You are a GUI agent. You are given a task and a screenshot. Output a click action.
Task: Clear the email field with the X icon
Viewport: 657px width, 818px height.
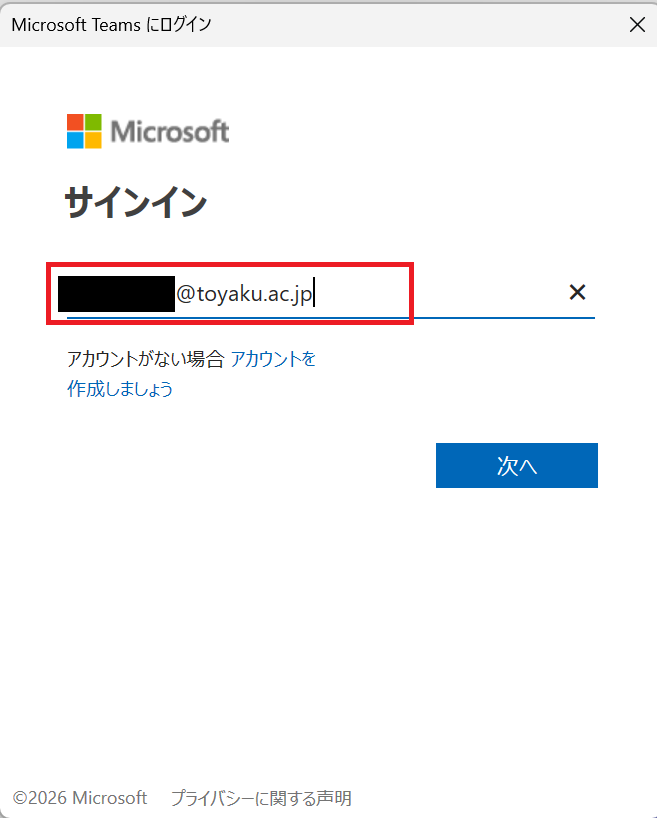point(577,292)
